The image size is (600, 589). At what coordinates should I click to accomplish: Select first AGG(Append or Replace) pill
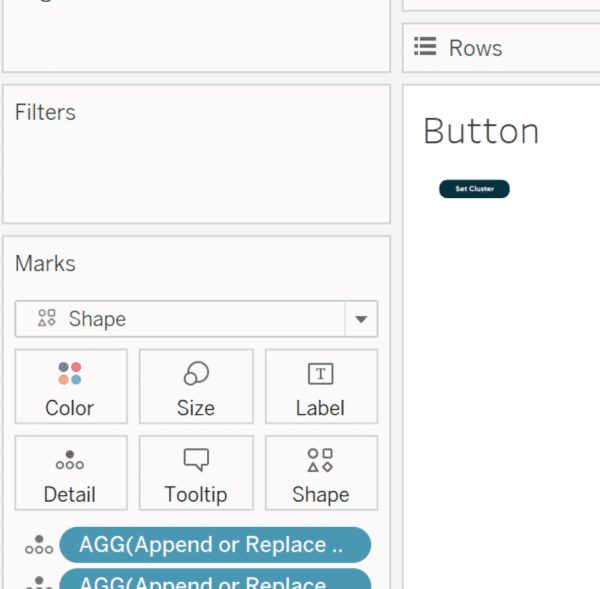point(214,545)
